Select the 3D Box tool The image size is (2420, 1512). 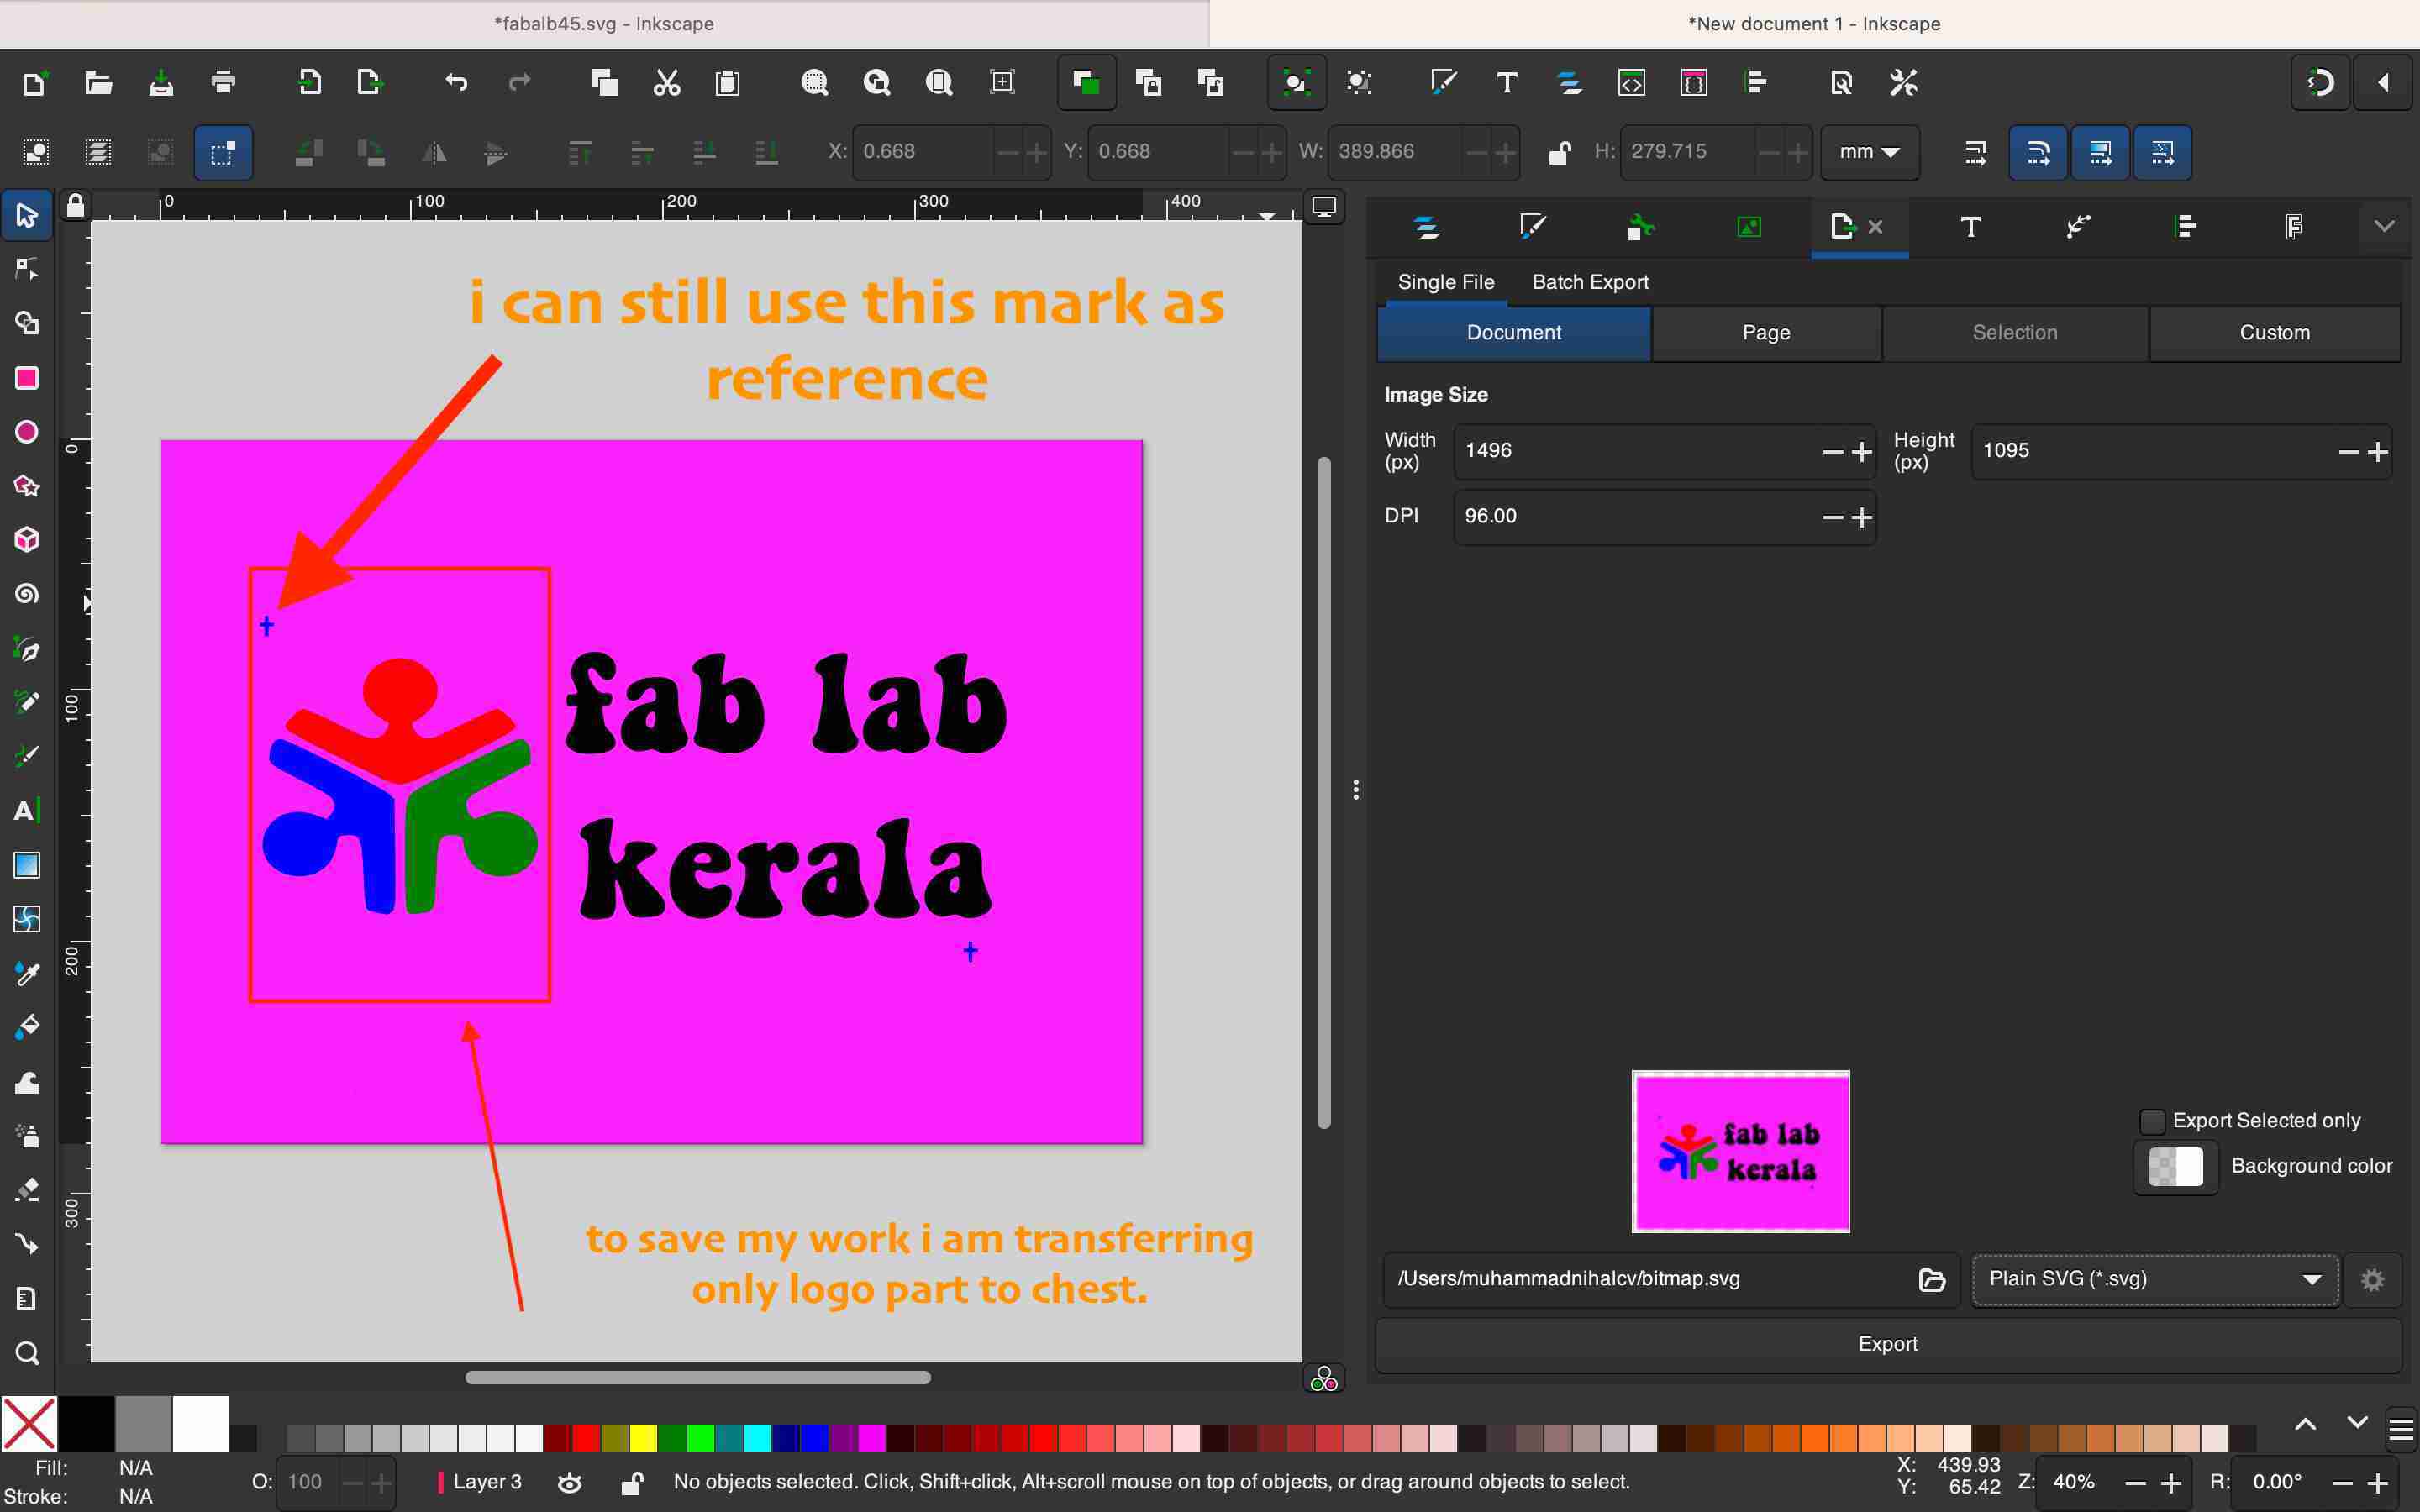(27, 540)
